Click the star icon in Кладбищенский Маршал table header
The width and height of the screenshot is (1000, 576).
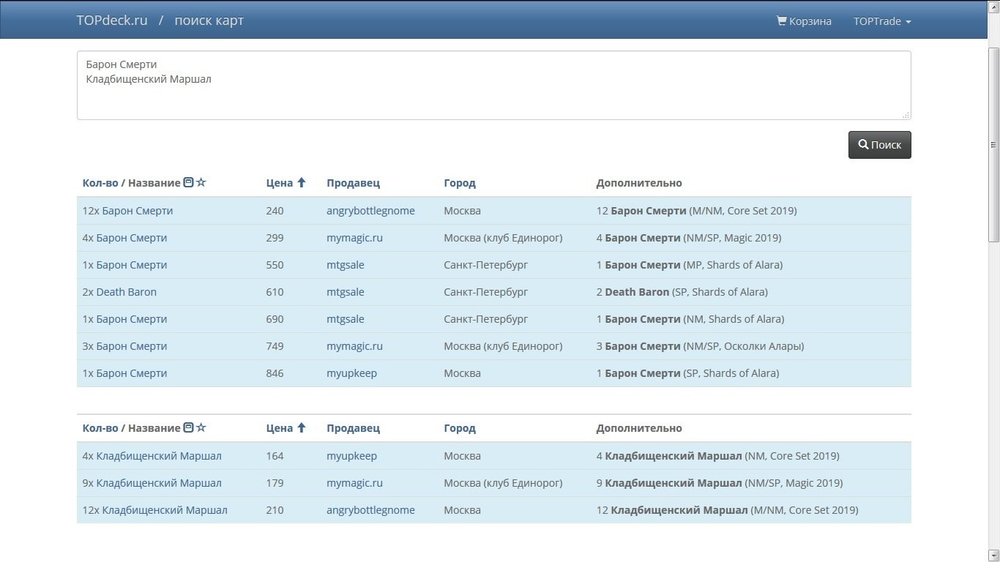tap(201, 428)
